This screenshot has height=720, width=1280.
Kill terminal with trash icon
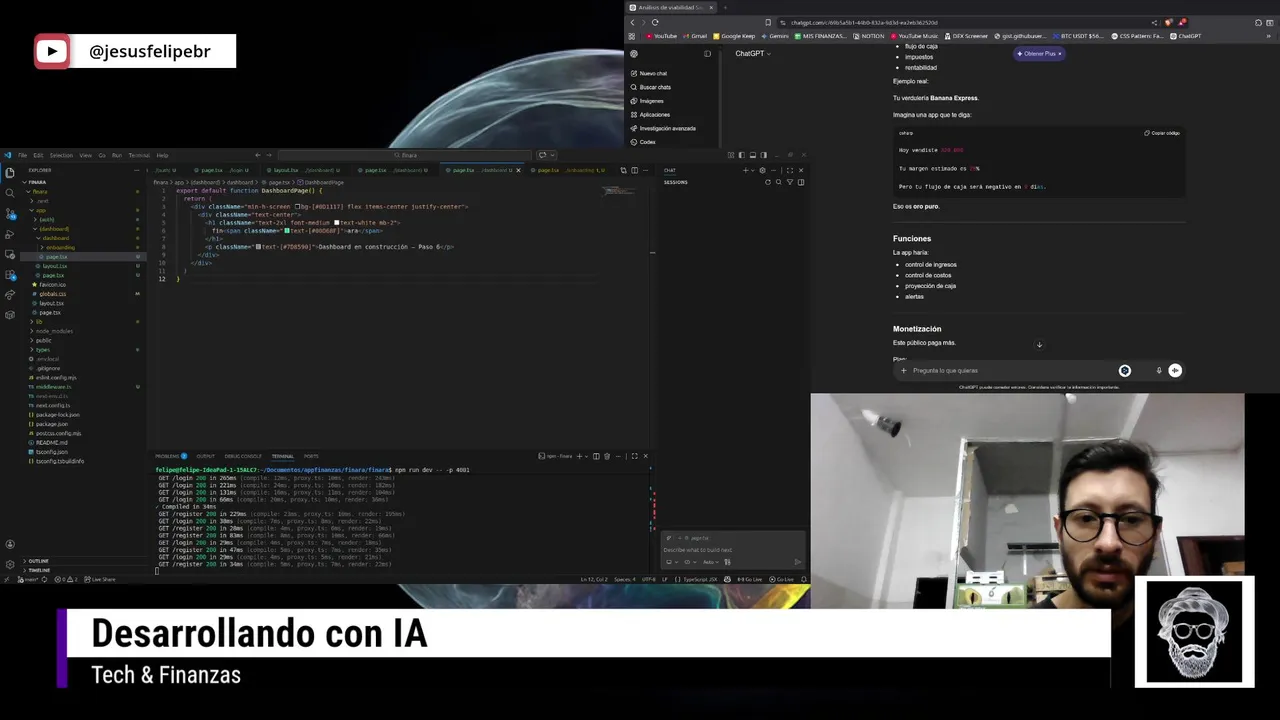point(607,456)
